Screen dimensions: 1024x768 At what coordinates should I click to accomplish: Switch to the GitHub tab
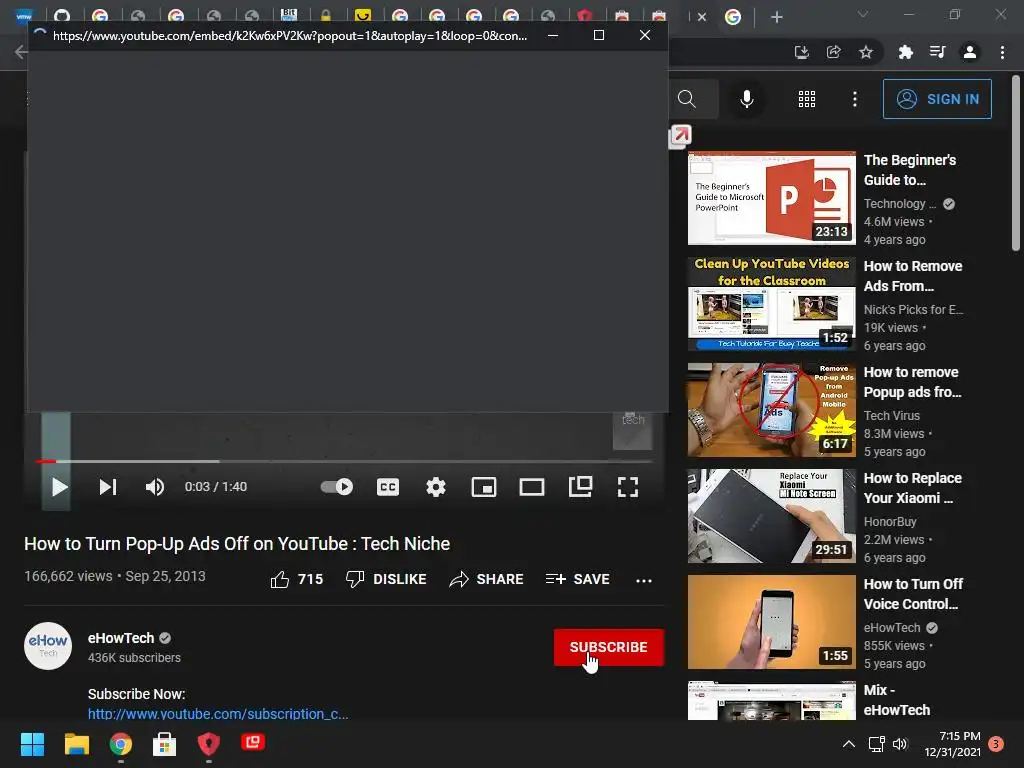(x=62, y=16)
